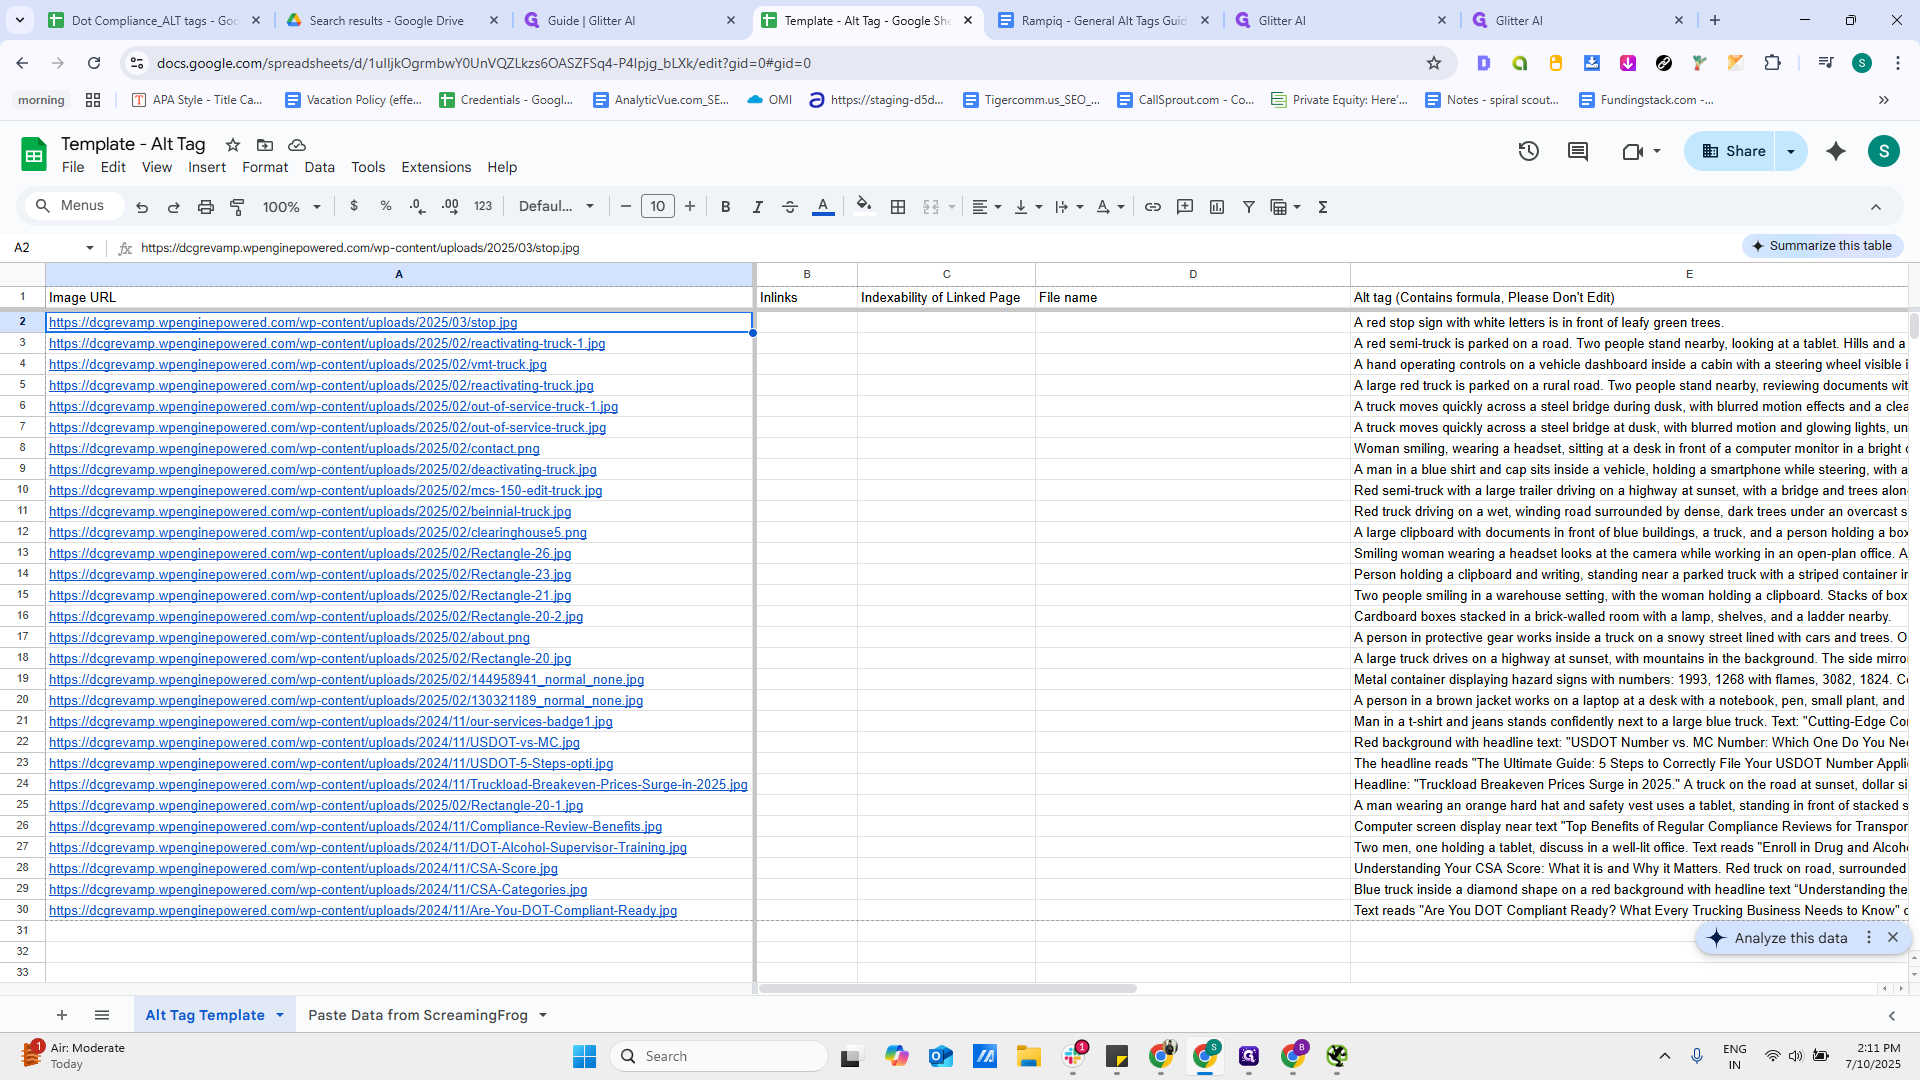This screenshot has width=1920, height=1080.
Task: Click the font size input box
Action: pos(657,207)
